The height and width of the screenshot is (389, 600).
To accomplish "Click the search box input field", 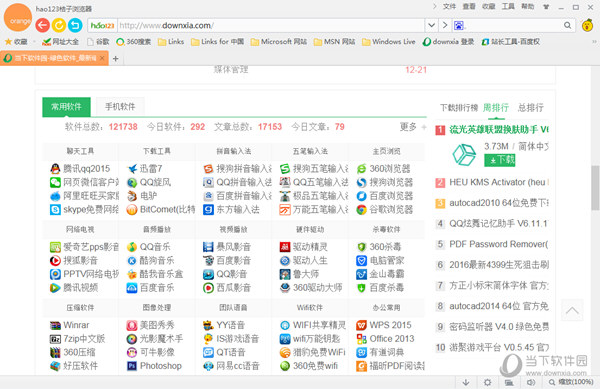I will pos(513,26).
